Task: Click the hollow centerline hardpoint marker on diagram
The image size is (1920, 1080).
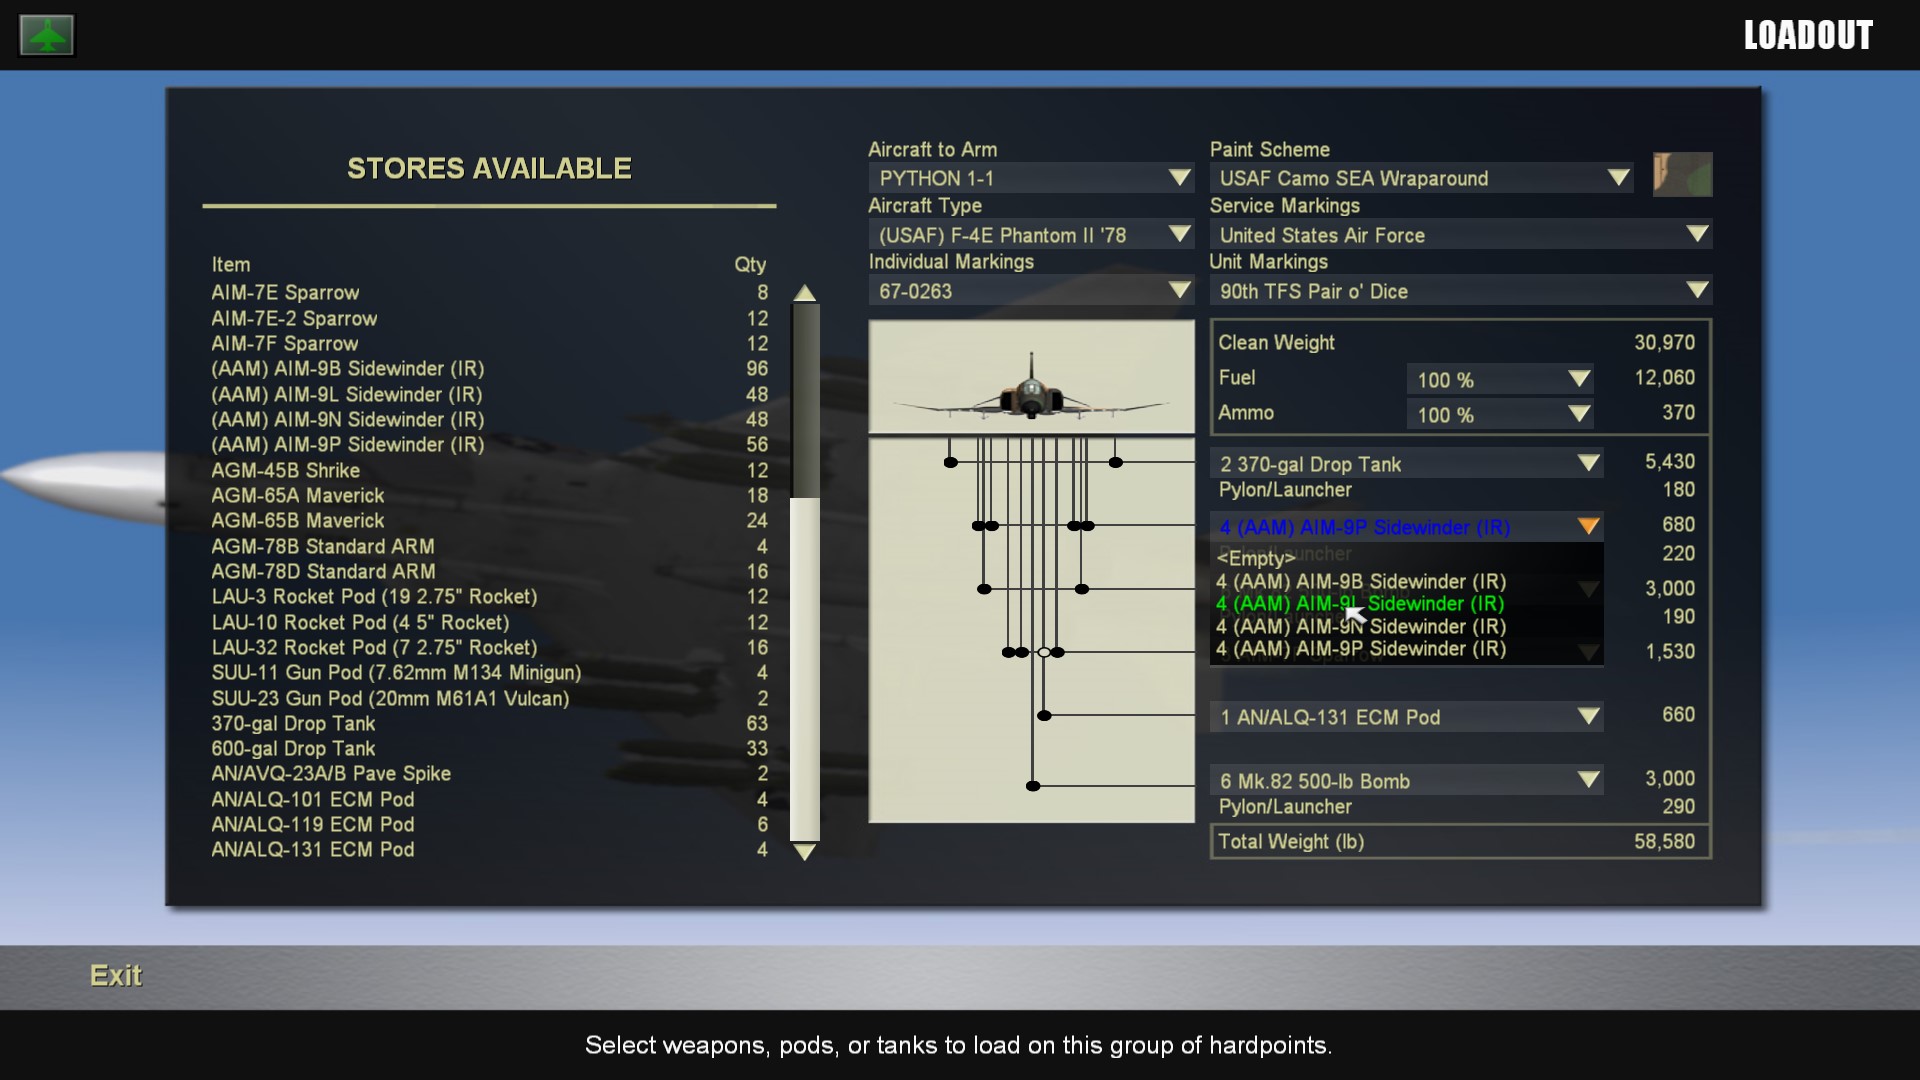Action: pyautogui.click(x=1044, y=652)
